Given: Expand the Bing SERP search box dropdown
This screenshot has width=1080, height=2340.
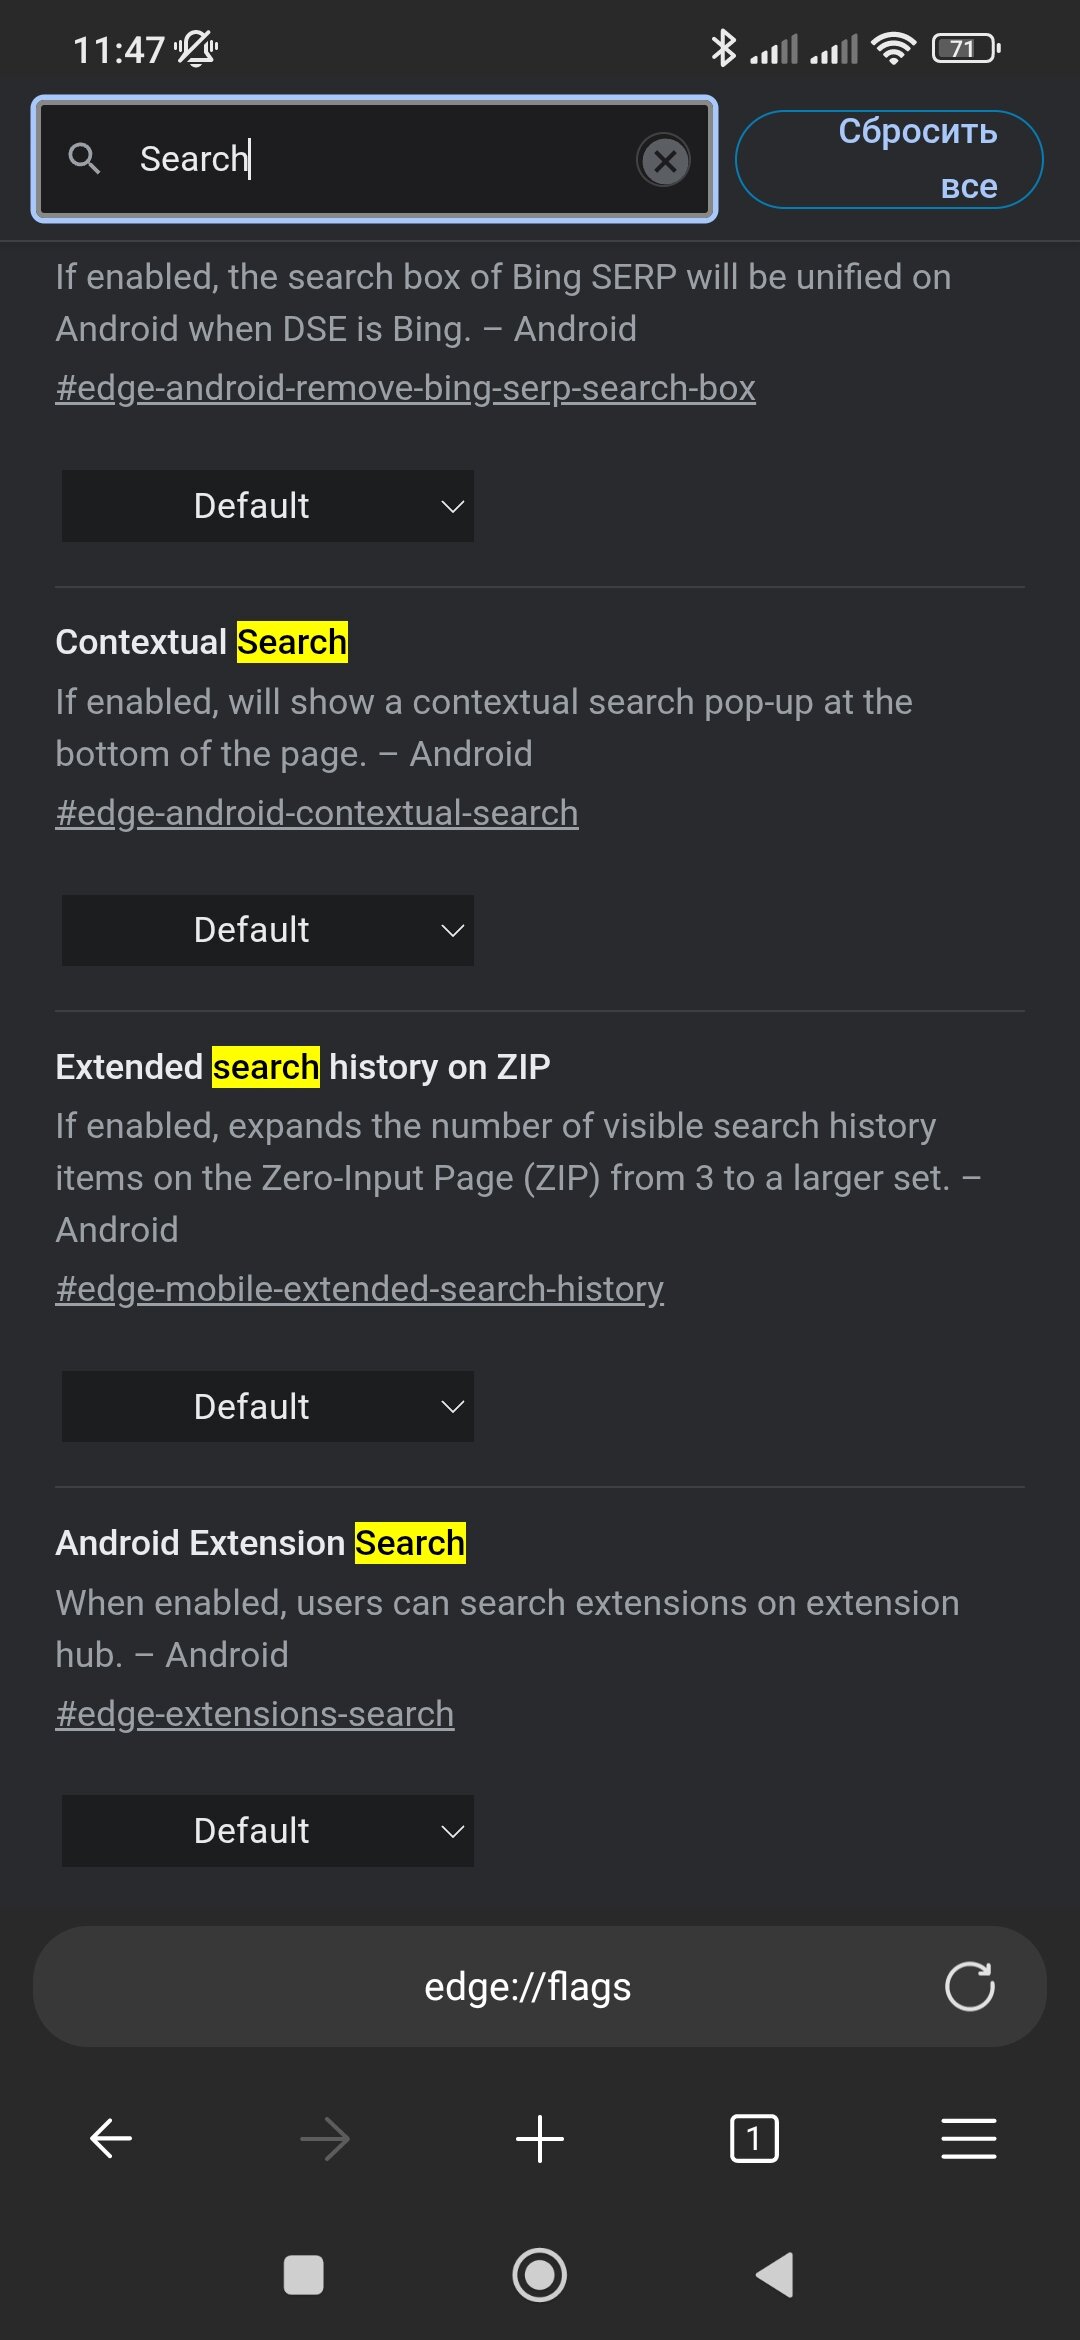Looking at the screenshot, I should [268, 506].
